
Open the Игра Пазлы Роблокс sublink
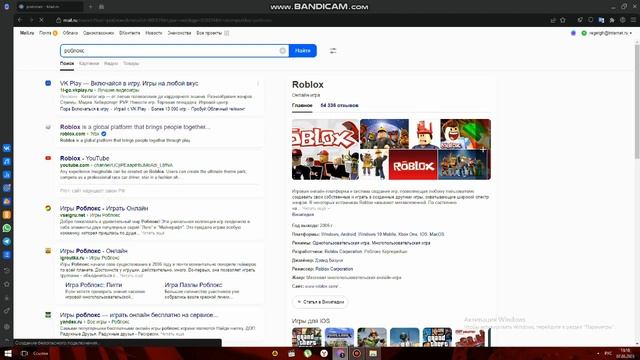tap(193, 285)
